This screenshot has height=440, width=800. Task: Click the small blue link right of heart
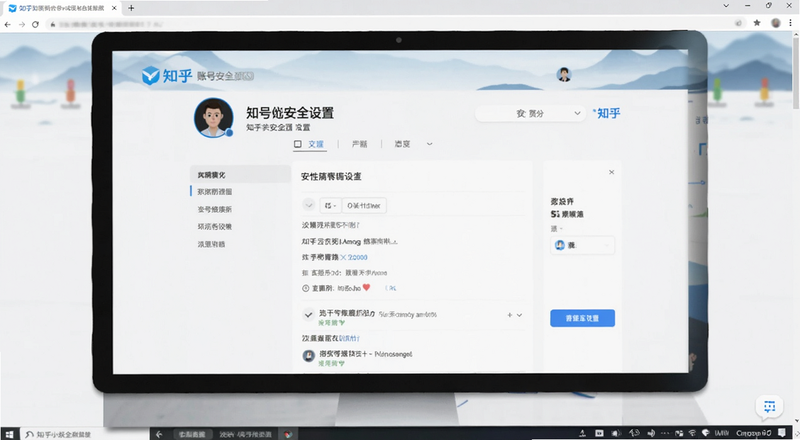[391, 288]
